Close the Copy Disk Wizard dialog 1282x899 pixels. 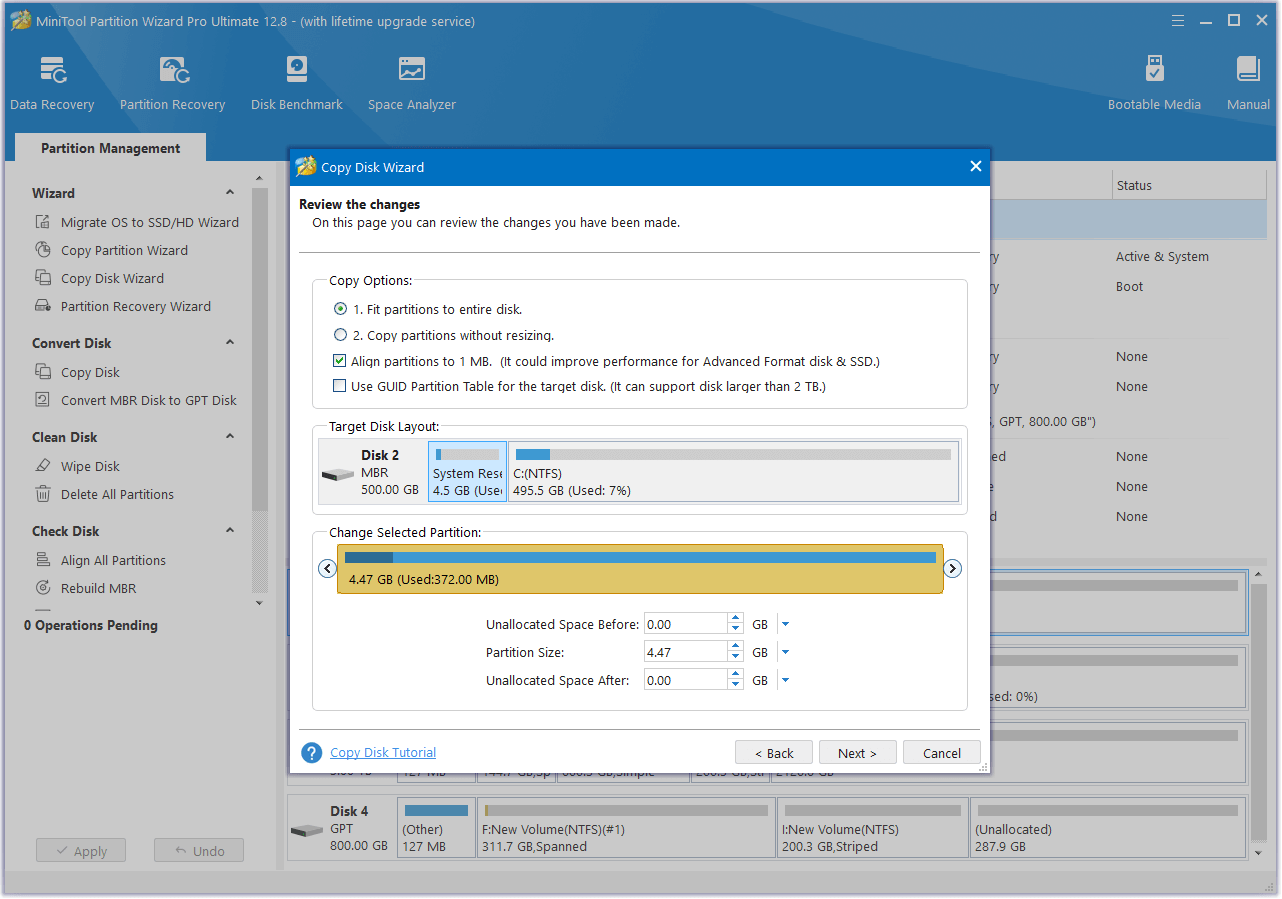tap(975, 167)
